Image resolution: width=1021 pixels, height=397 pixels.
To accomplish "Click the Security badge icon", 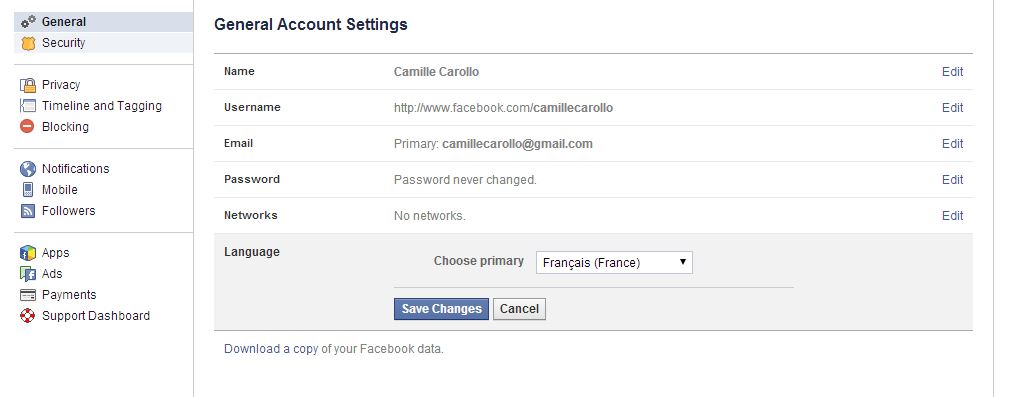I will point(28,43).
